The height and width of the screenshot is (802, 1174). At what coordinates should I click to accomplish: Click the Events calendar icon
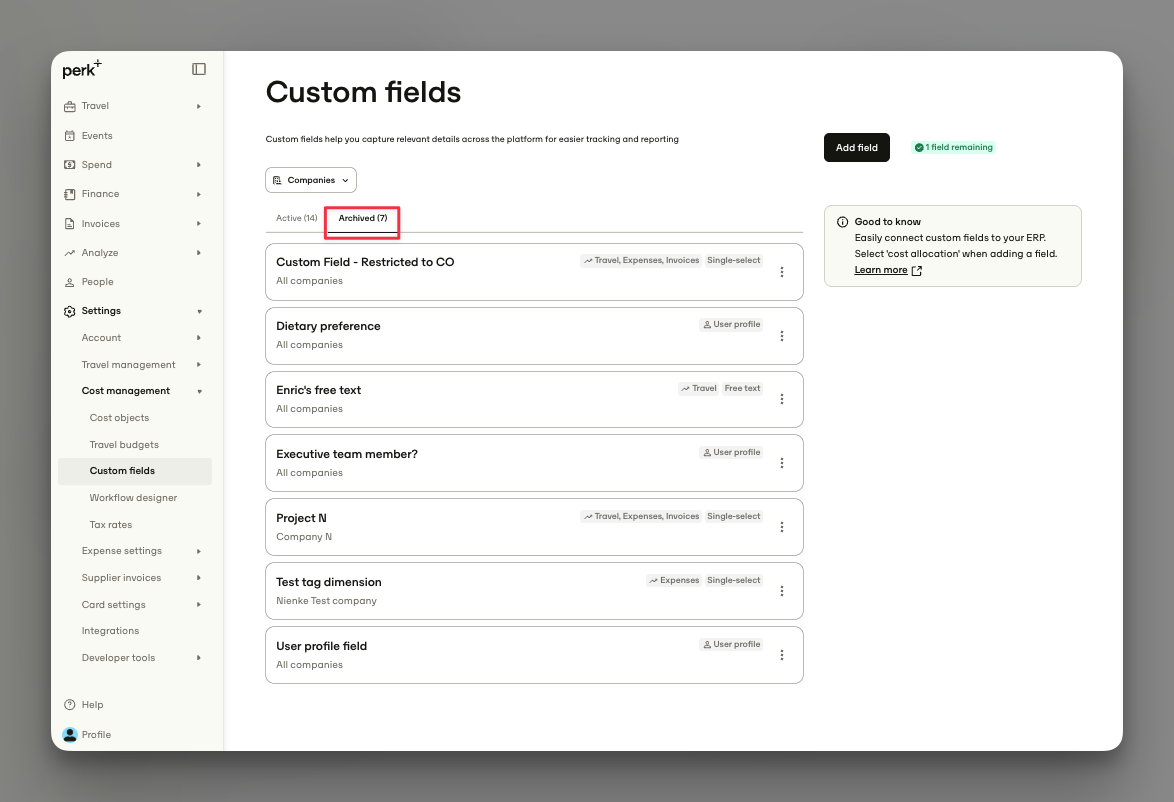(70, 136)
